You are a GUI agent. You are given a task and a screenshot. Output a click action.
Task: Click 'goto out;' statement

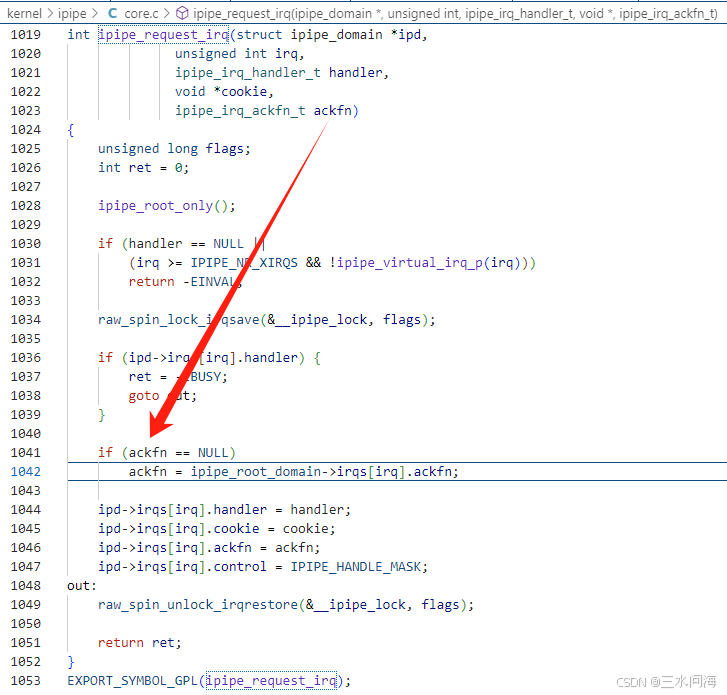[162, 396]
